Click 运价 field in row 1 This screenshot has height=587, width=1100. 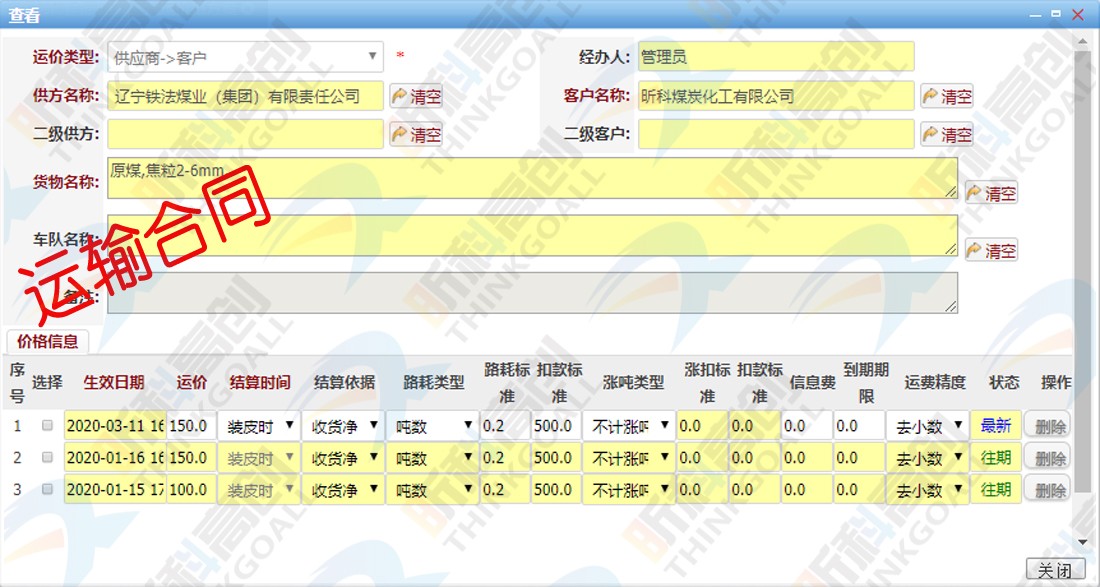192,426
